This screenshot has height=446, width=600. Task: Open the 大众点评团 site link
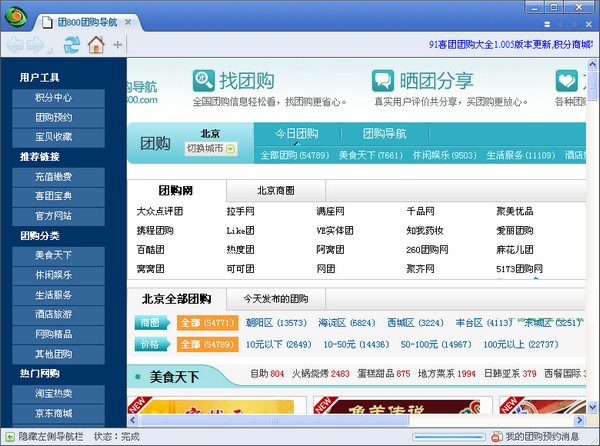coord(160,211)
